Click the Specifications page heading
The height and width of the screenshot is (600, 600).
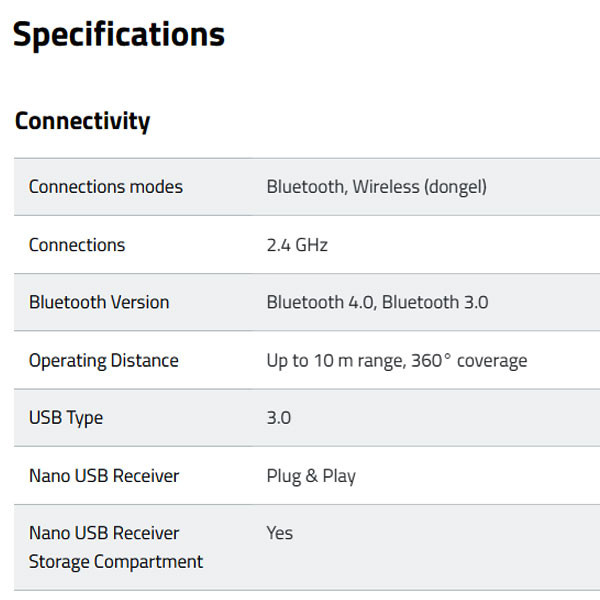point(118,35)
